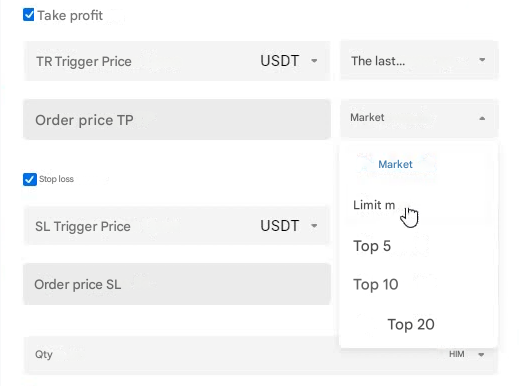Open USDT dropdown in SL Trigger Price
The width and height of the screenshot is (519, 386).
coord(289,226)
